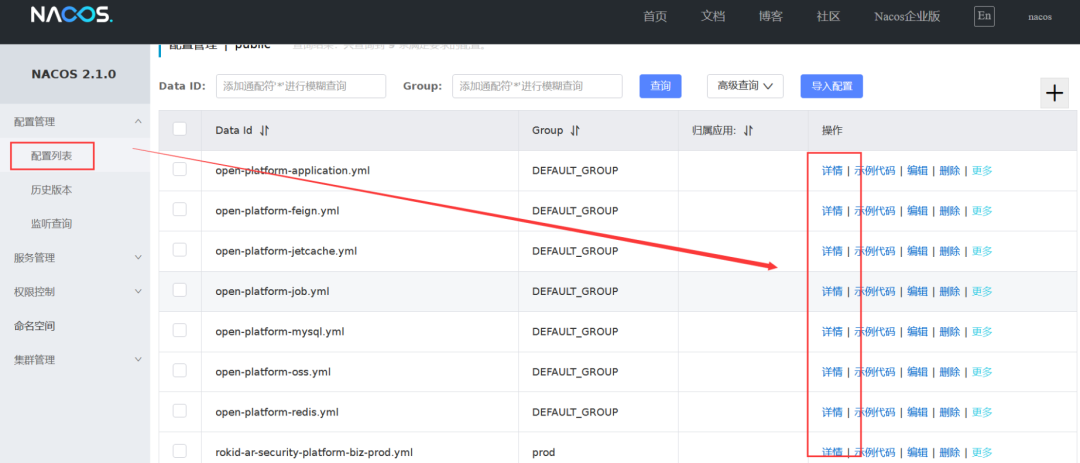Open 详情 for open-platform-mysql.yml
1080x463 pixels.
(x=832, y=331)
